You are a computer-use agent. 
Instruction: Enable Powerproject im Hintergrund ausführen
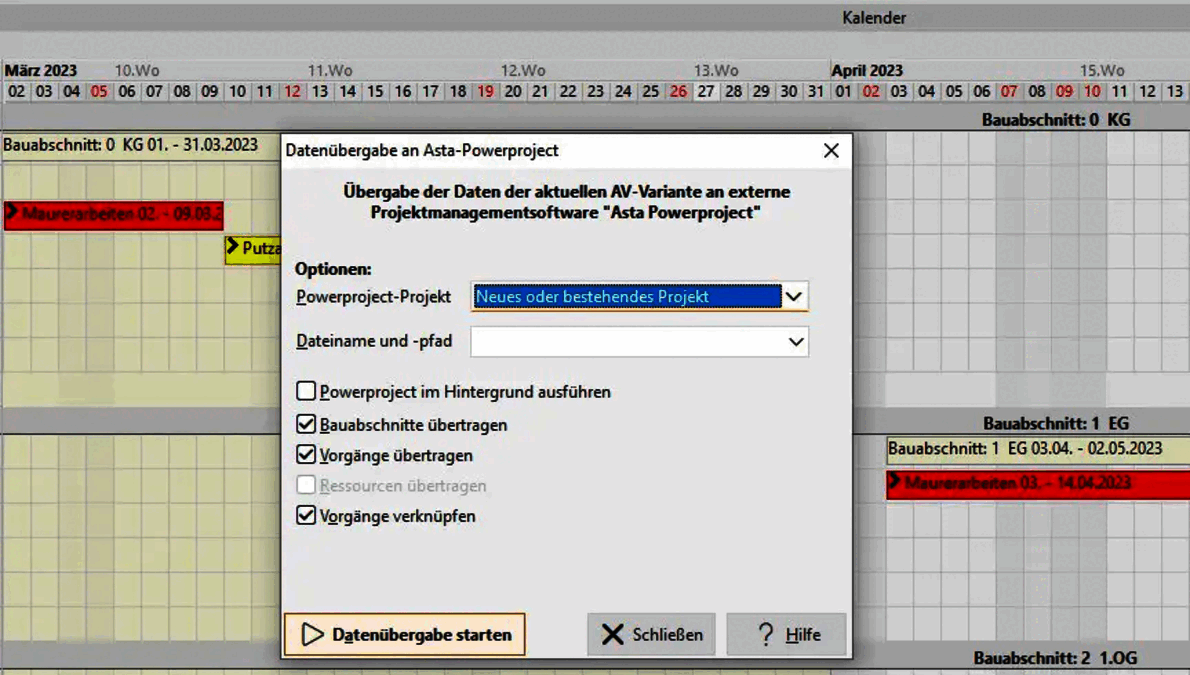coord(306,391)
